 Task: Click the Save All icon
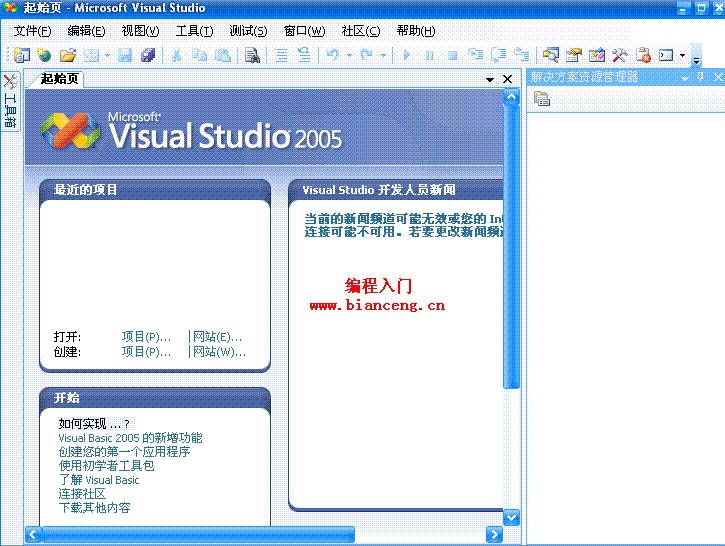click(x=148, y=55)
